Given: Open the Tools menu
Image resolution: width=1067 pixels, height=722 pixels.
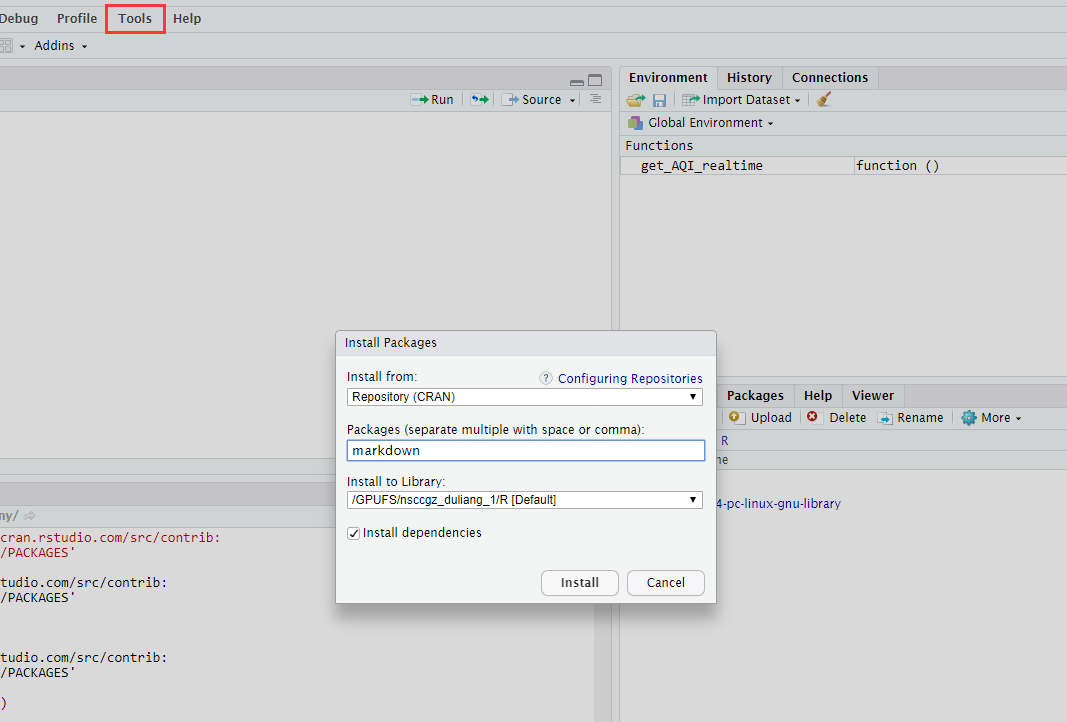Looking at the screenshot, I should pyautogui.click(x=135, y=18).
